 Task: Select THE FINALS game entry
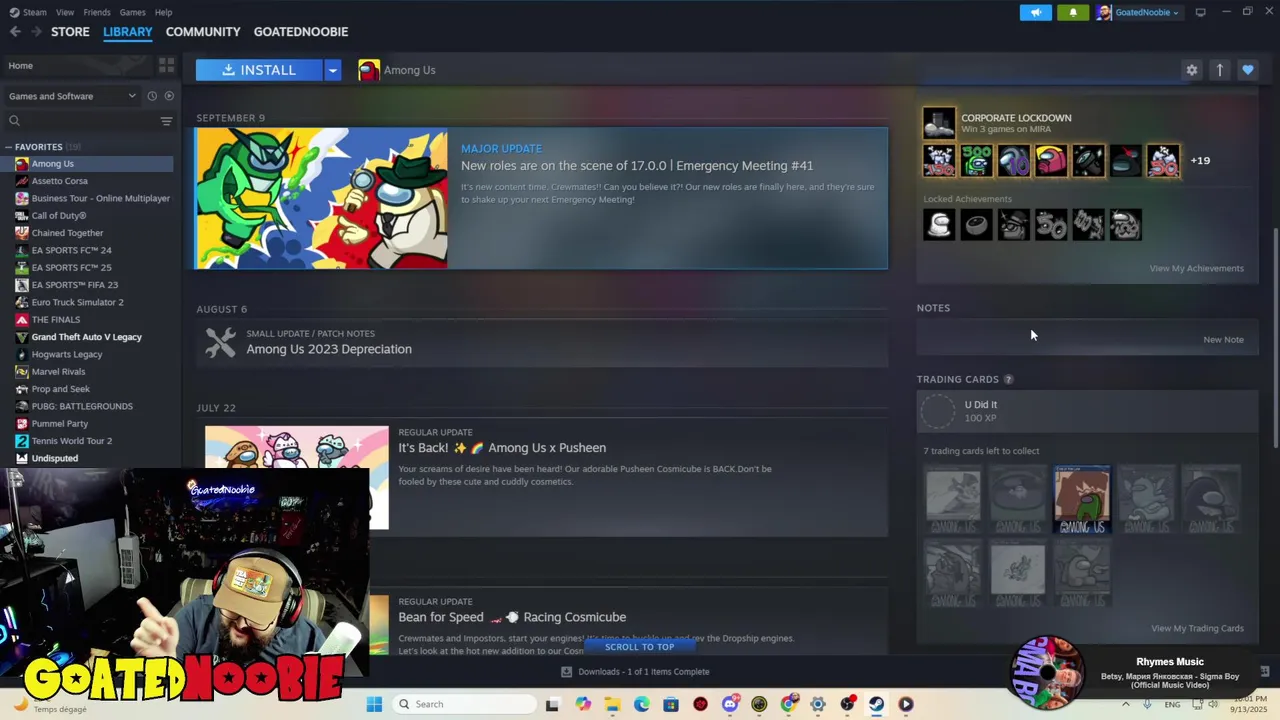(x=56, y=319)
